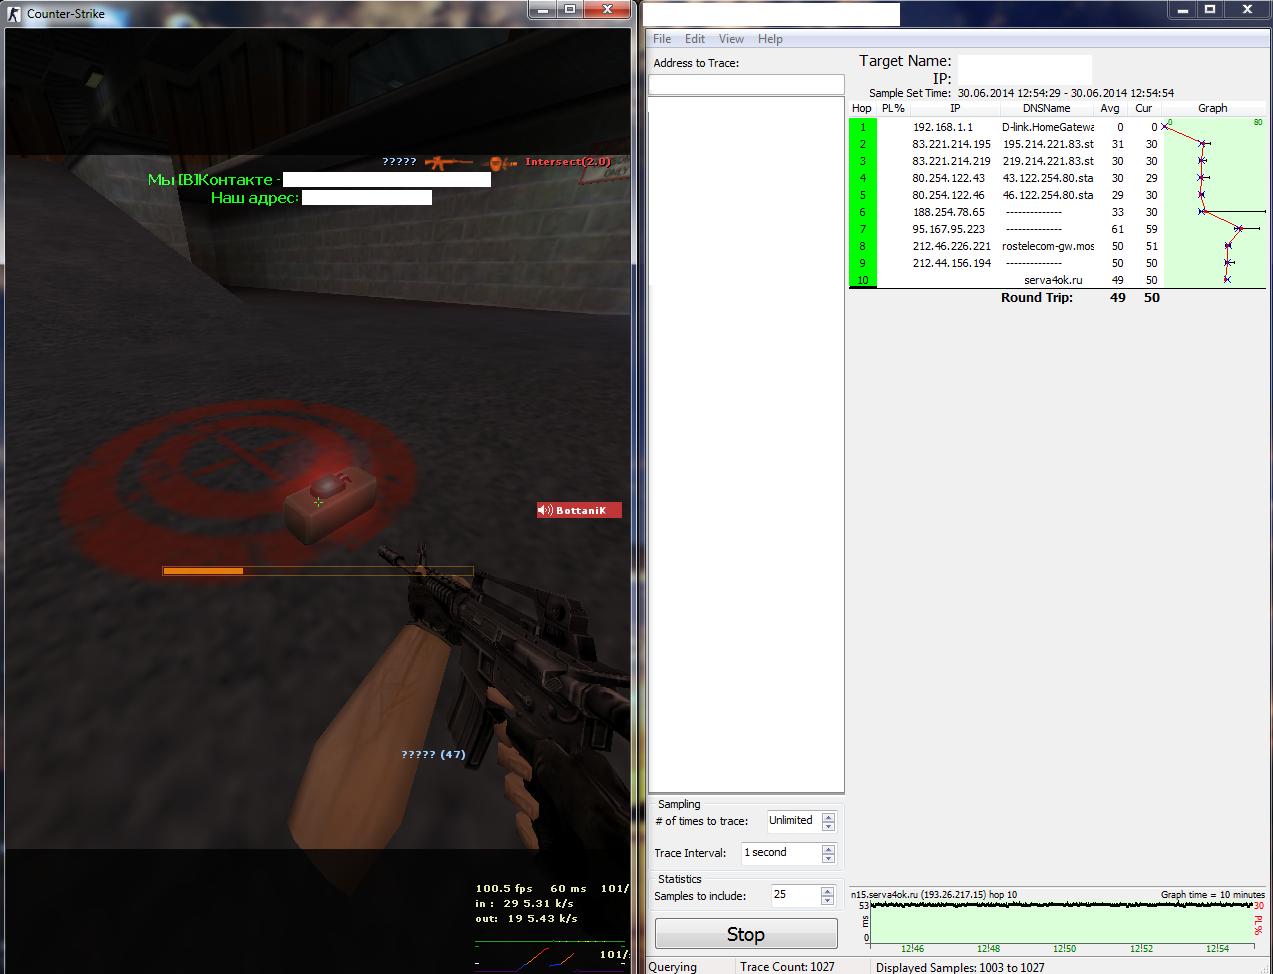Click the Displayed Samples status entry
Image resolution: width=1273 pixels, height=974 pixels.
tap(960, 967)
